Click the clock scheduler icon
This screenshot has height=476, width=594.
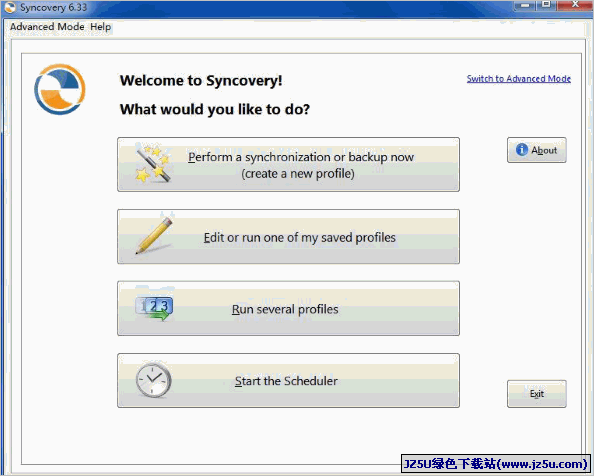(153, 380)
